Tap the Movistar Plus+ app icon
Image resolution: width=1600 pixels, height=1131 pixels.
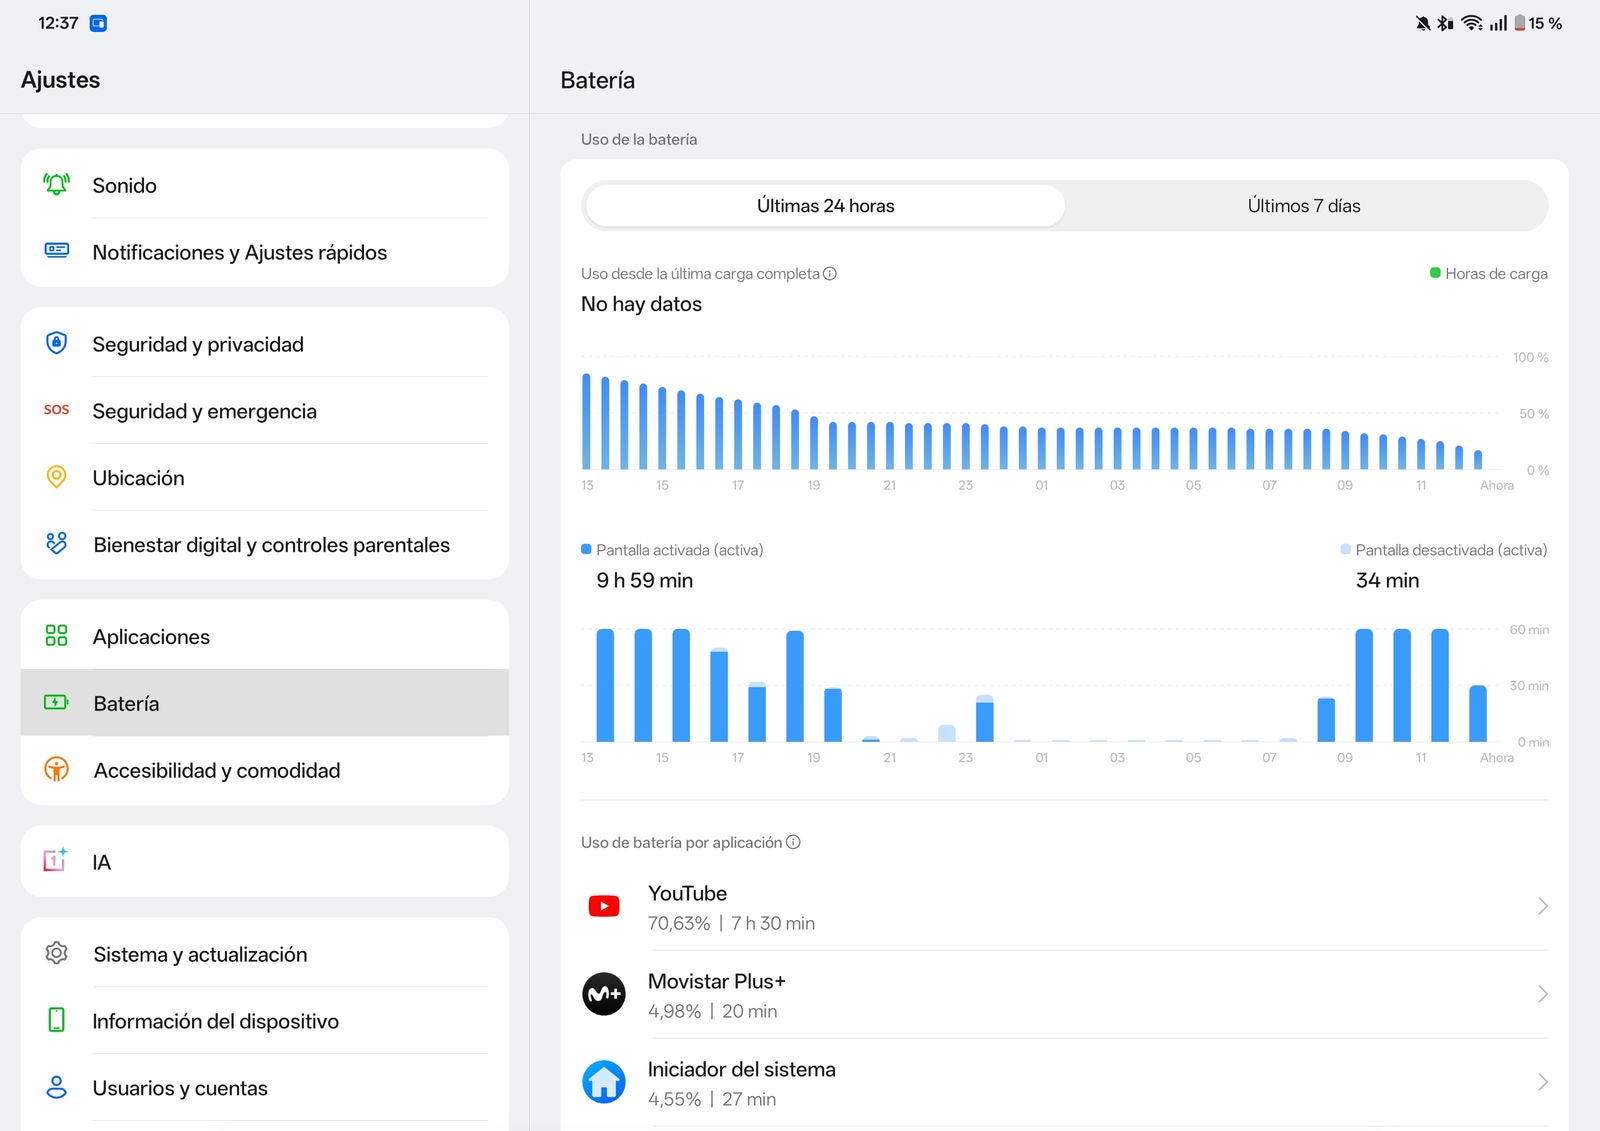coord(604,994)
